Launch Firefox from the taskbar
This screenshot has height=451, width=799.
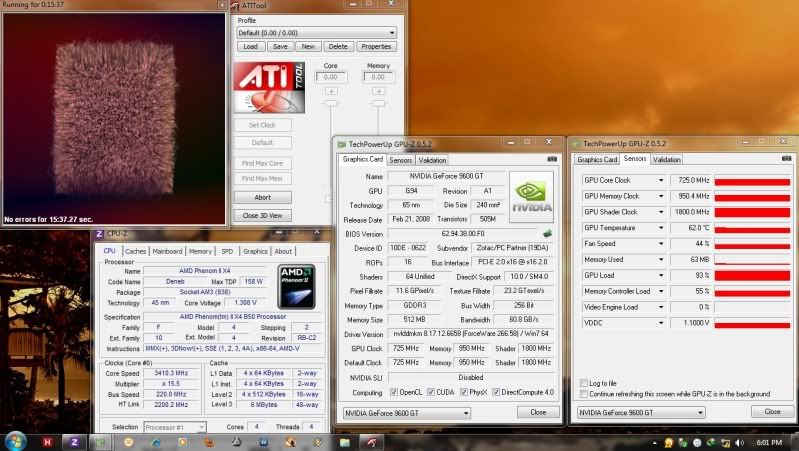click(x=209, y=442)
